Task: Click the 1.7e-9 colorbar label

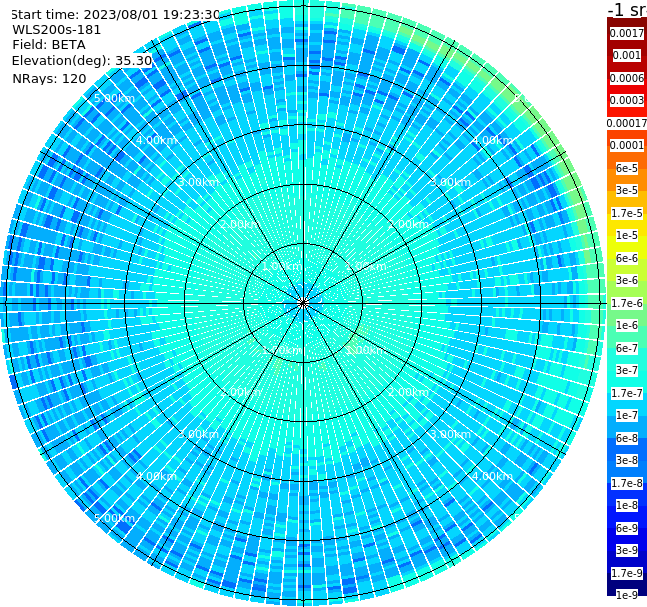Action: coord(627,573)
